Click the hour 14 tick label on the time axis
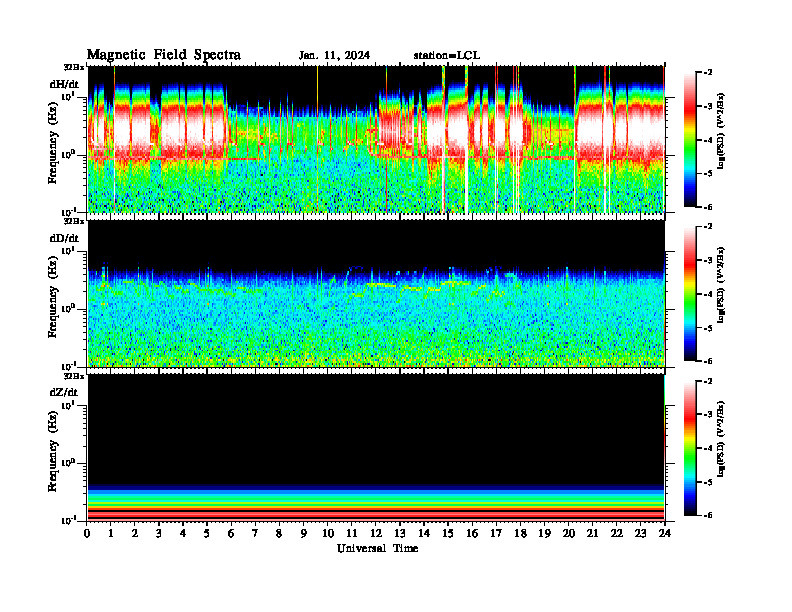792x612 pixels. tap(424, 534)
